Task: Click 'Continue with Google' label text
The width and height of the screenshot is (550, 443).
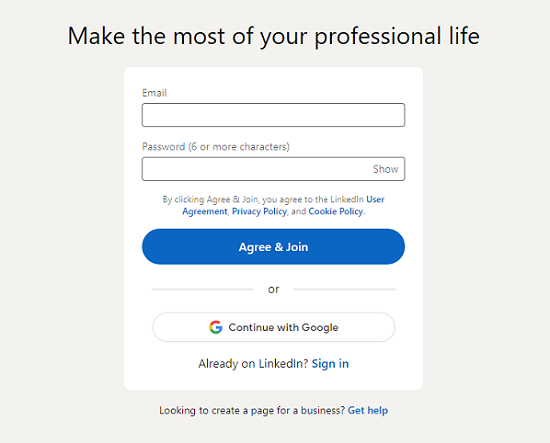Action: tap(283, 327)
